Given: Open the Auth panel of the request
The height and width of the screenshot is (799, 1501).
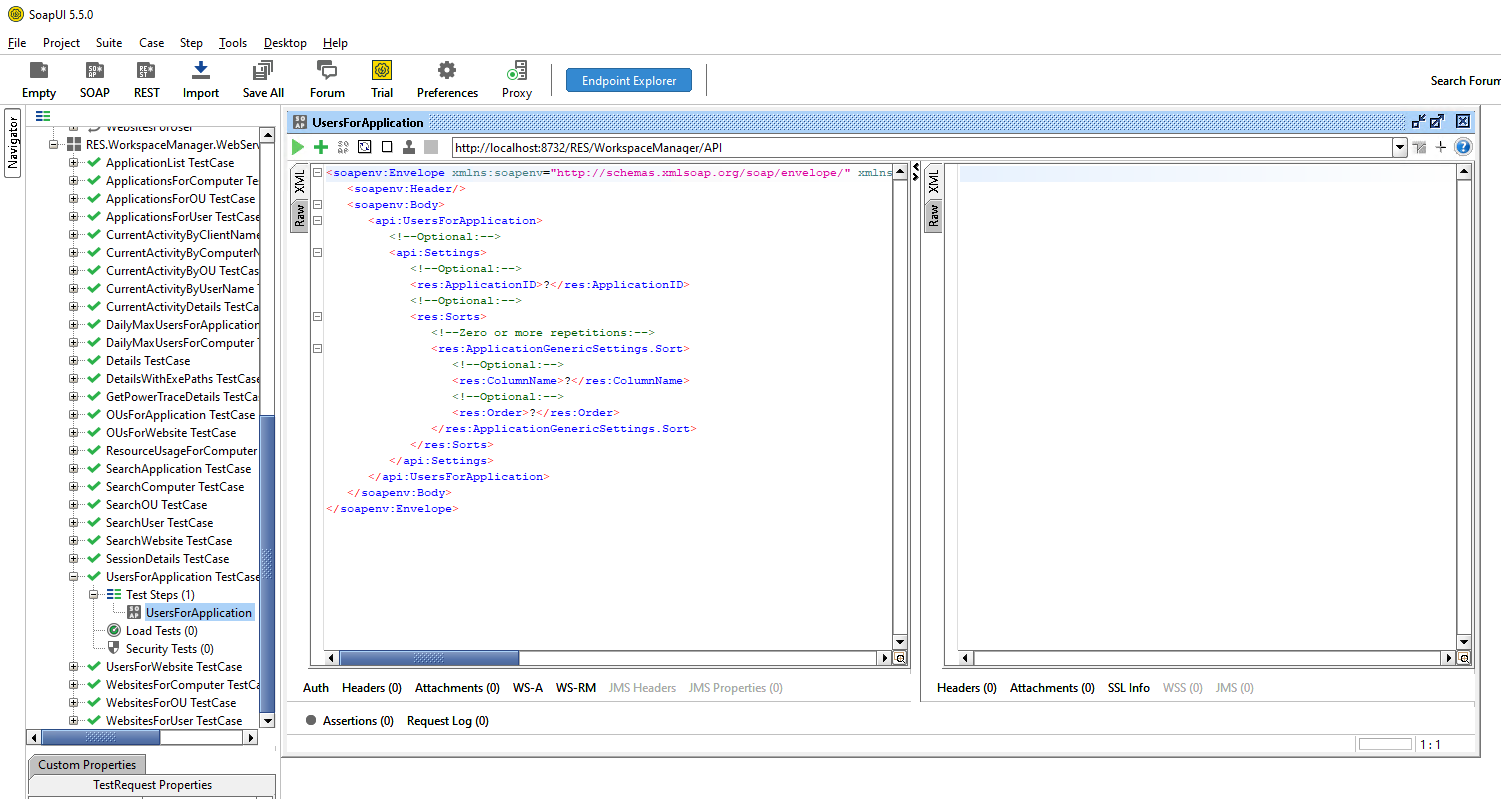Looking at the screenshot, I should pyautogui.click(x=315, y=687).
